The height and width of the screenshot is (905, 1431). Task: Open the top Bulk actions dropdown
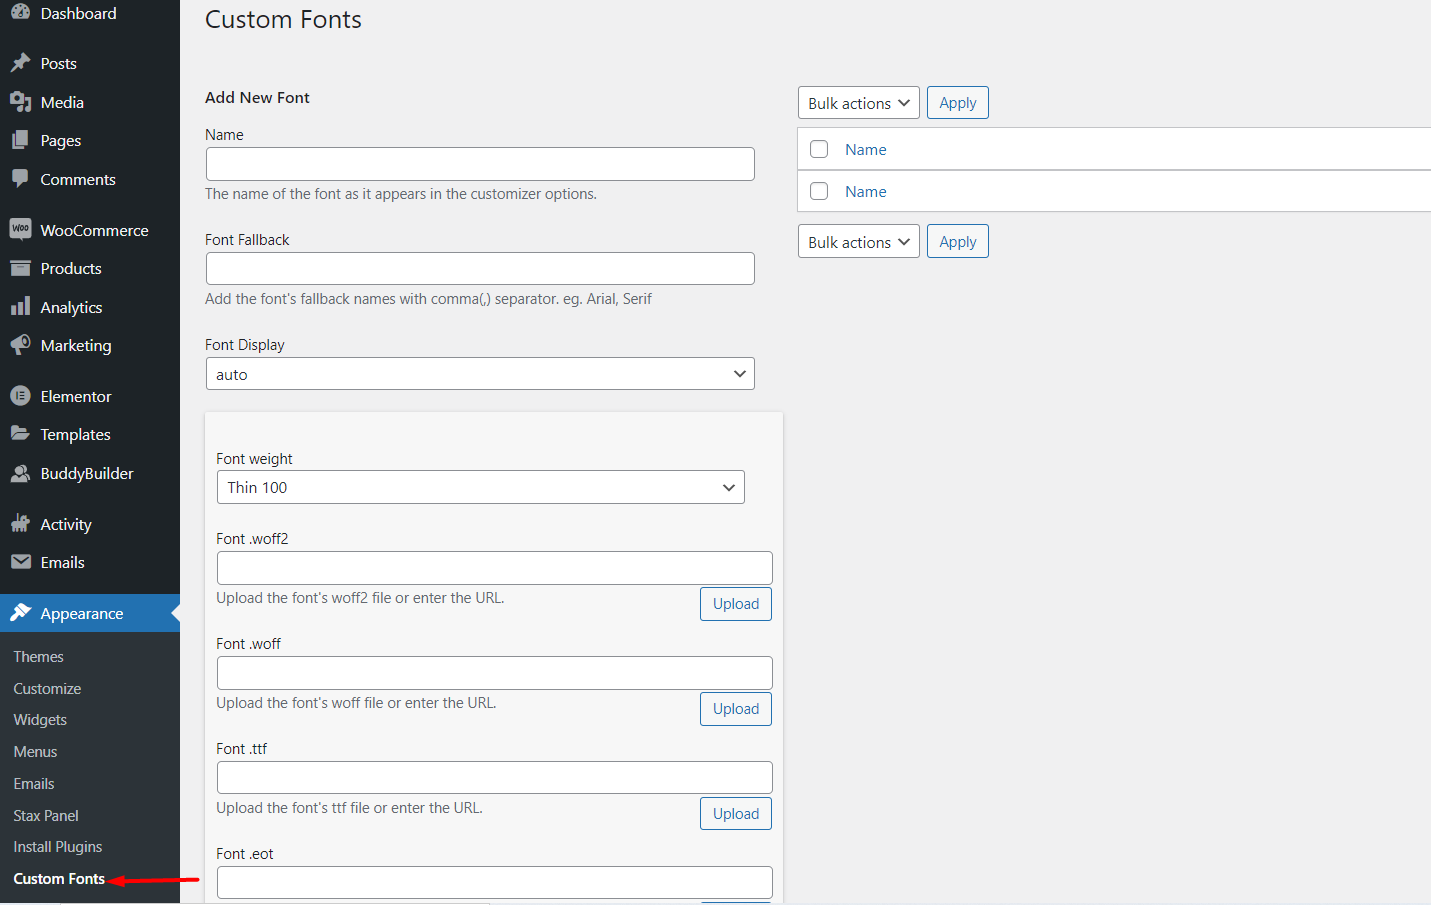coord(858,102)
